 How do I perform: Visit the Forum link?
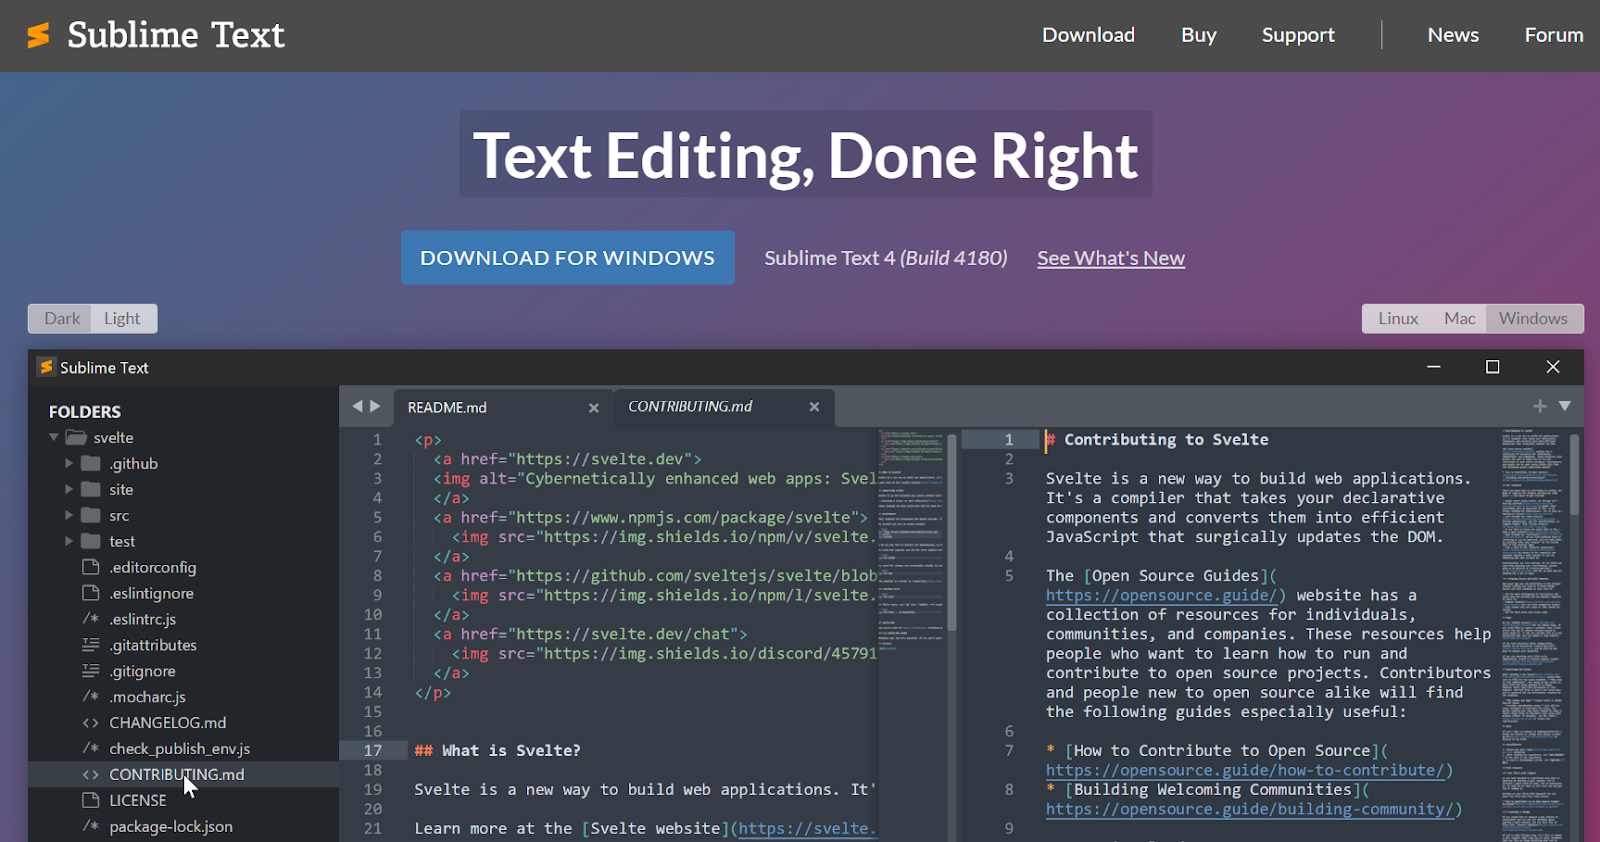tap(1553, 35)
